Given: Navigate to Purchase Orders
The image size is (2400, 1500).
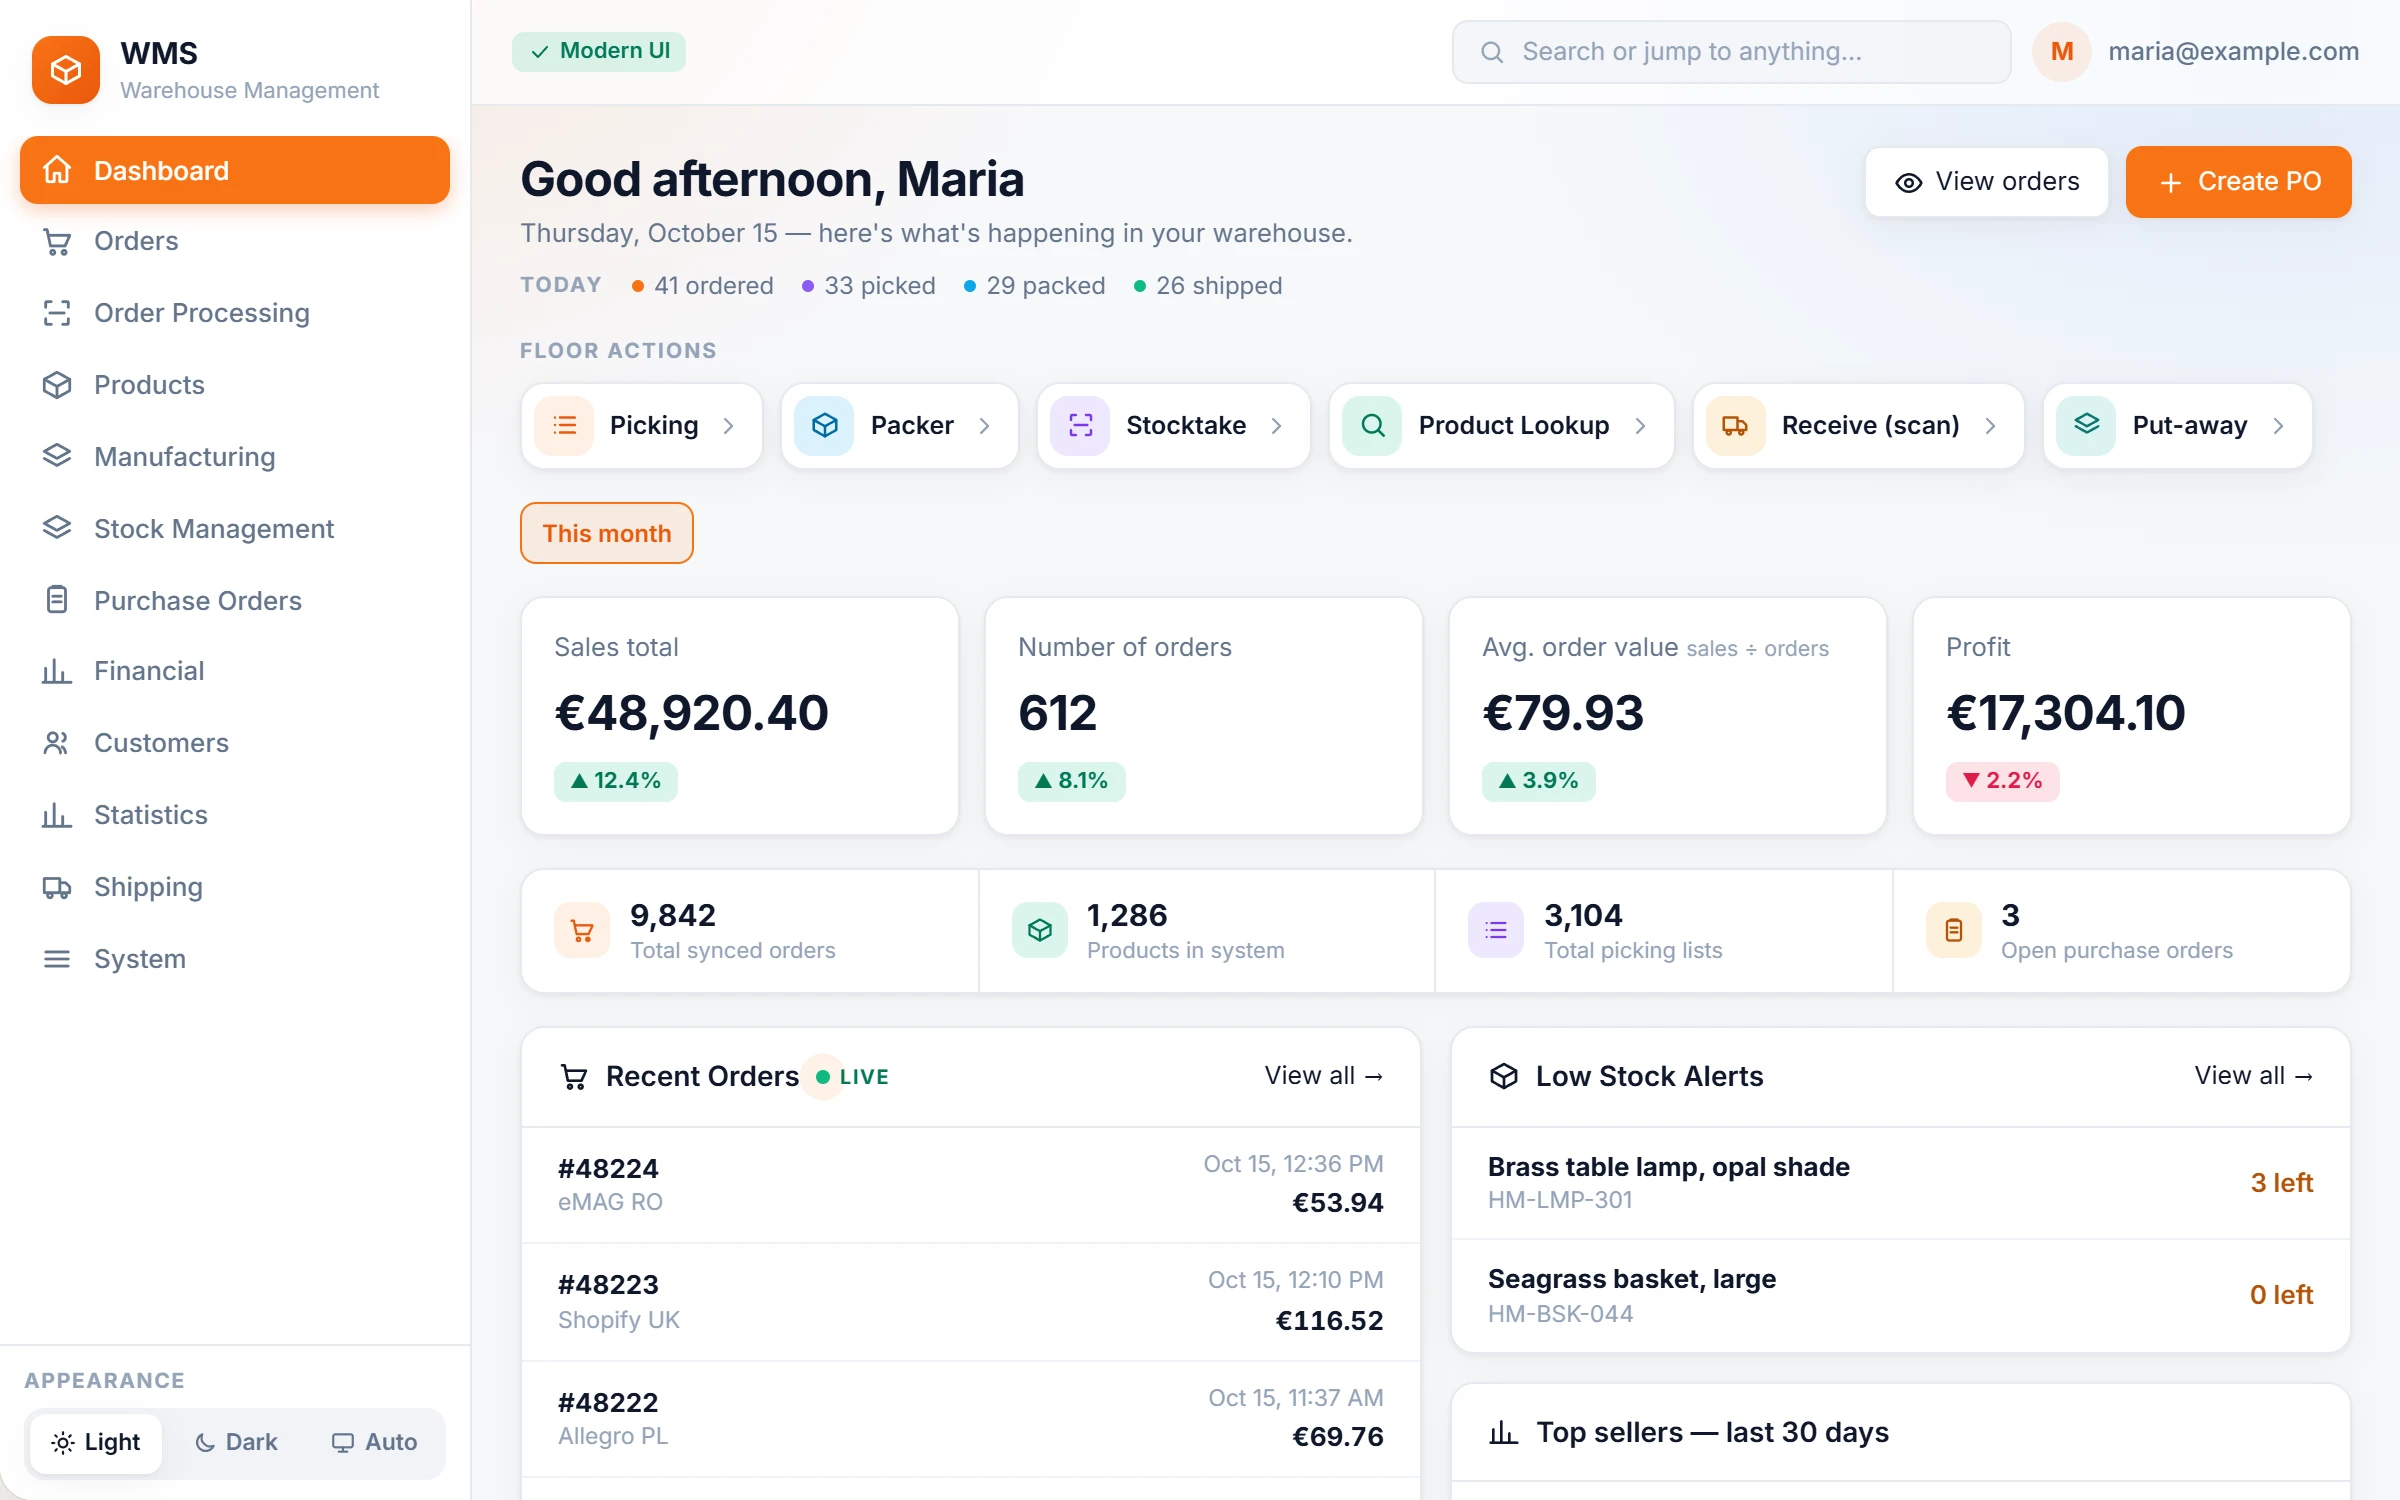Looking at the screenshot, I should click(x=235, y=600).
